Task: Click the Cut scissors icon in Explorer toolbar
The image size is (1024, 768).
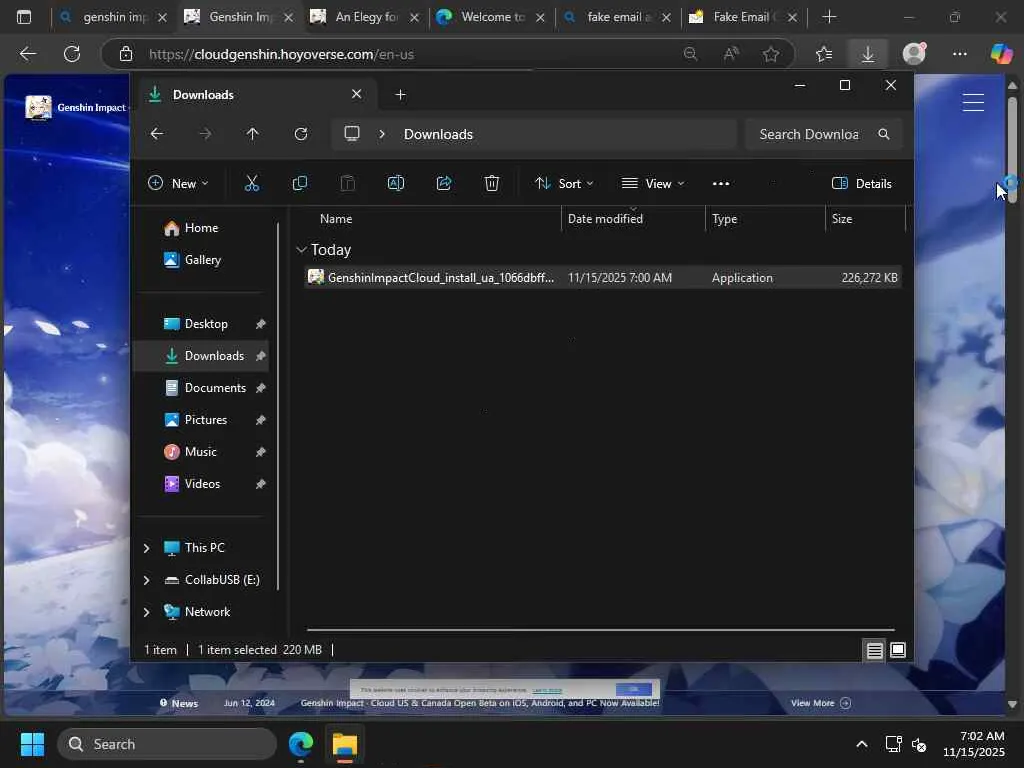Action: click(x=251, y=184)
